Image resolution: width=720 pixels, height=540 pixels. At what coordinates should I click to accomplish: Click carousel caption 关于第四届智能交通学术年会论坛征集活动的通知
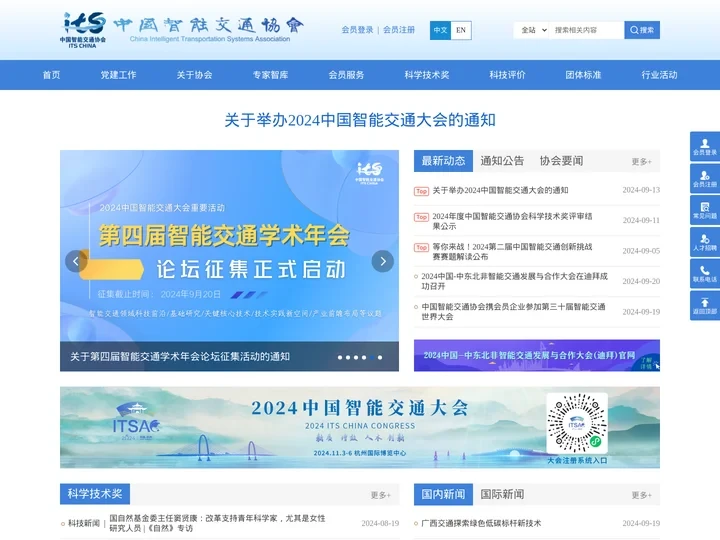click(180, 356)
